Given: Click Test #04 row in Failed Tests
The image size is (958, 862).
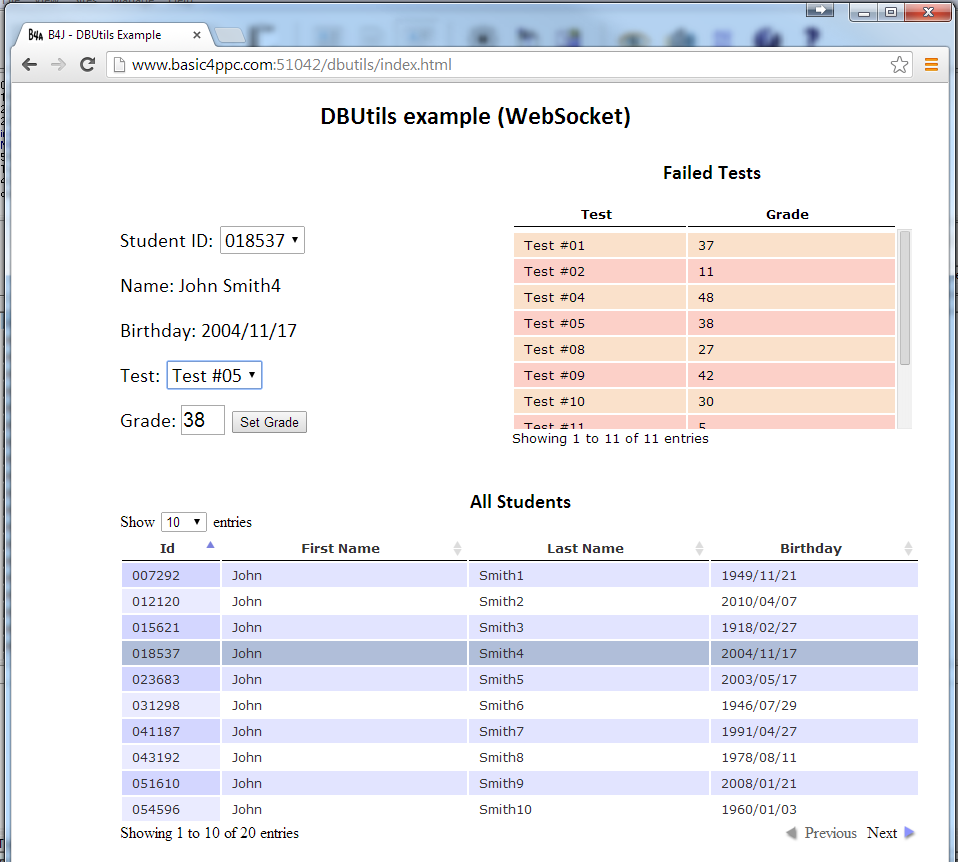Looking at the screenshot, I should 704,298.
